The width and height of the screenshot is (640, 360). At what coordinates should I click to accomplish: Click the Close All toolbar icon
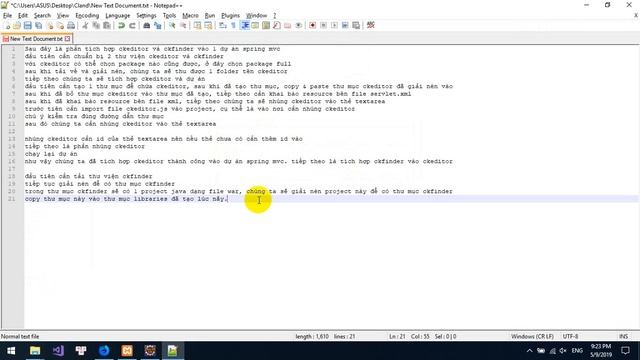[x=60, y=26]
